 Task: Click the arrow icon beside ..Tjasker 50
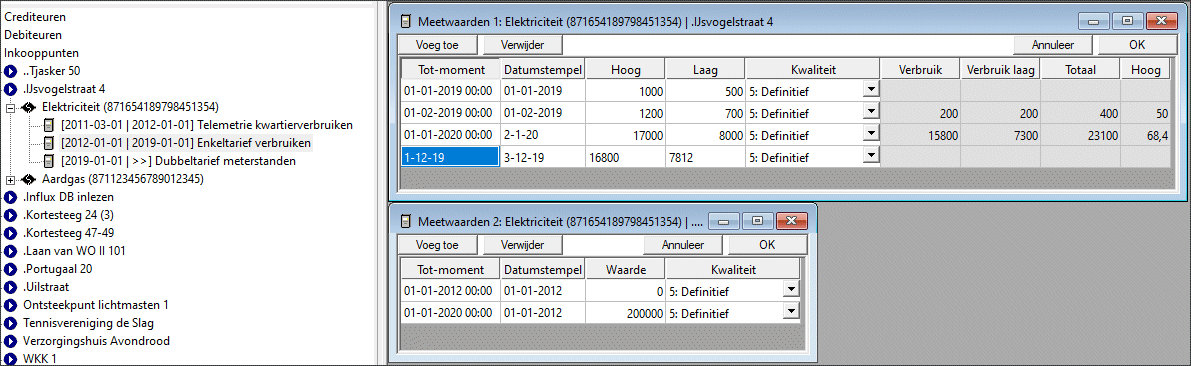[11, 71]
